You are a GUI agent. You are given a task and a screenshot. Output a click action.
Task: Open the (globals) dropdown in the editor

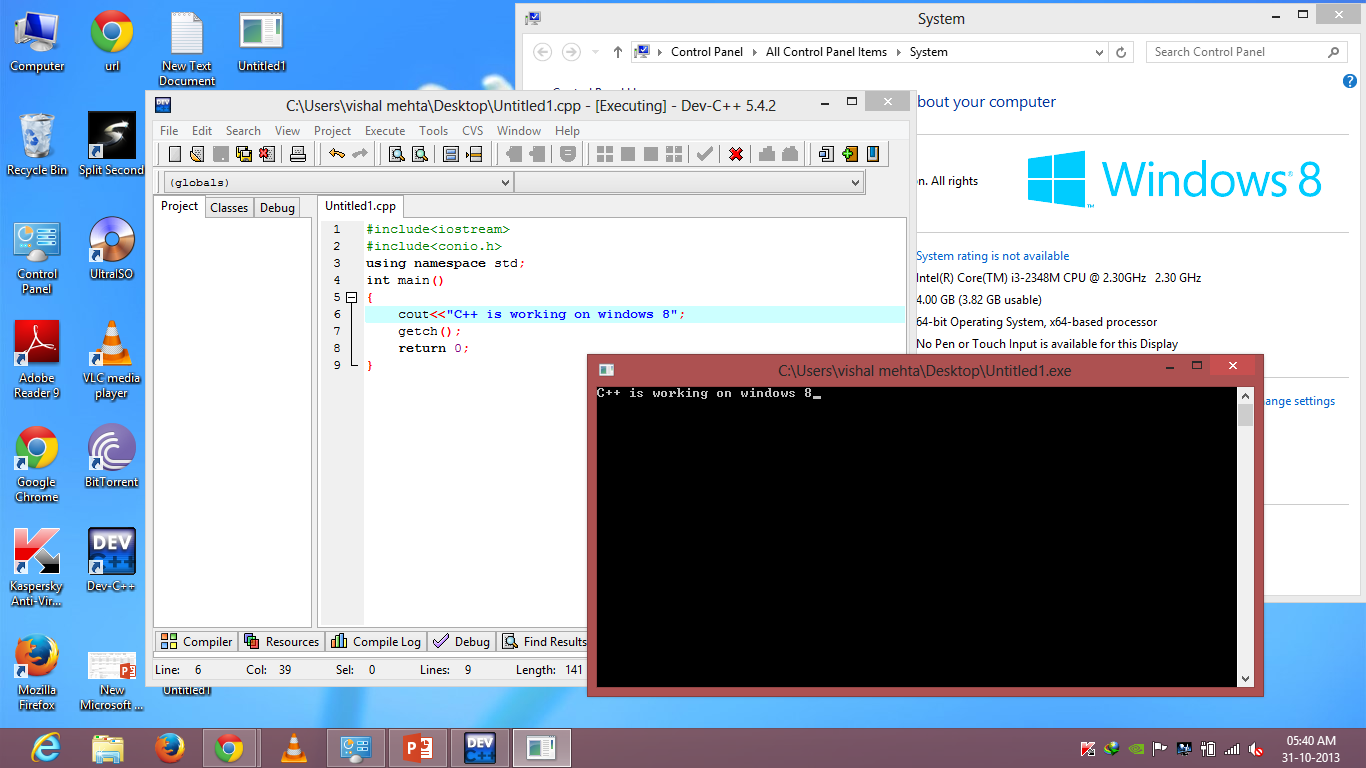tap(505, 182)
